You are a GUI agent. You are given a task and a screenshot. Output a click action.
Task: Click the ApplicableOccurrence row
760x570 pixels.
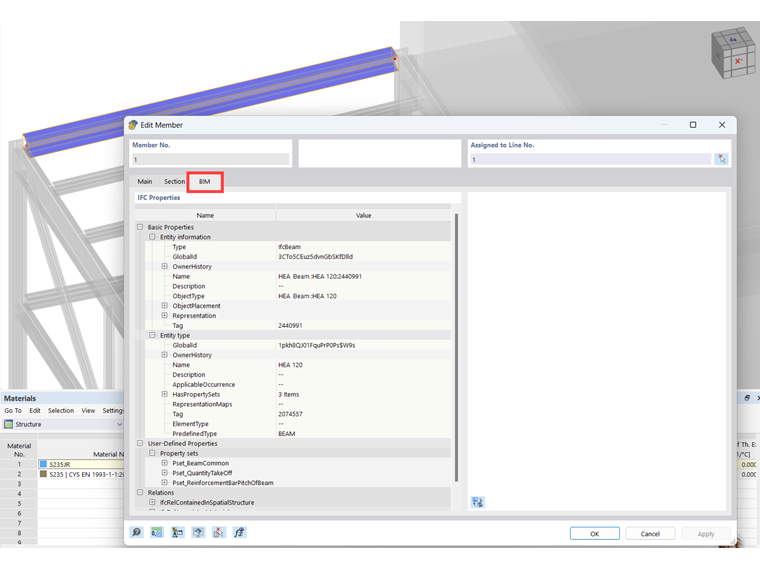coord(297,384)
